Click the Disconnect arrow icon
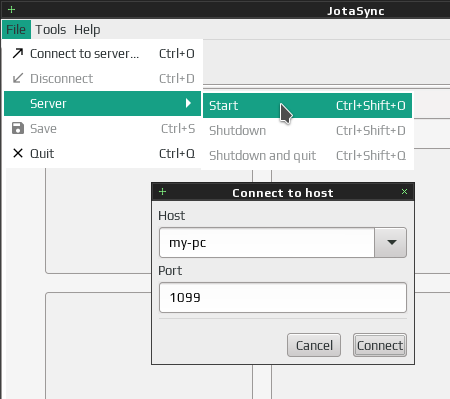The image size is (450, 399). pyautogui.click(x=18, y=78)
